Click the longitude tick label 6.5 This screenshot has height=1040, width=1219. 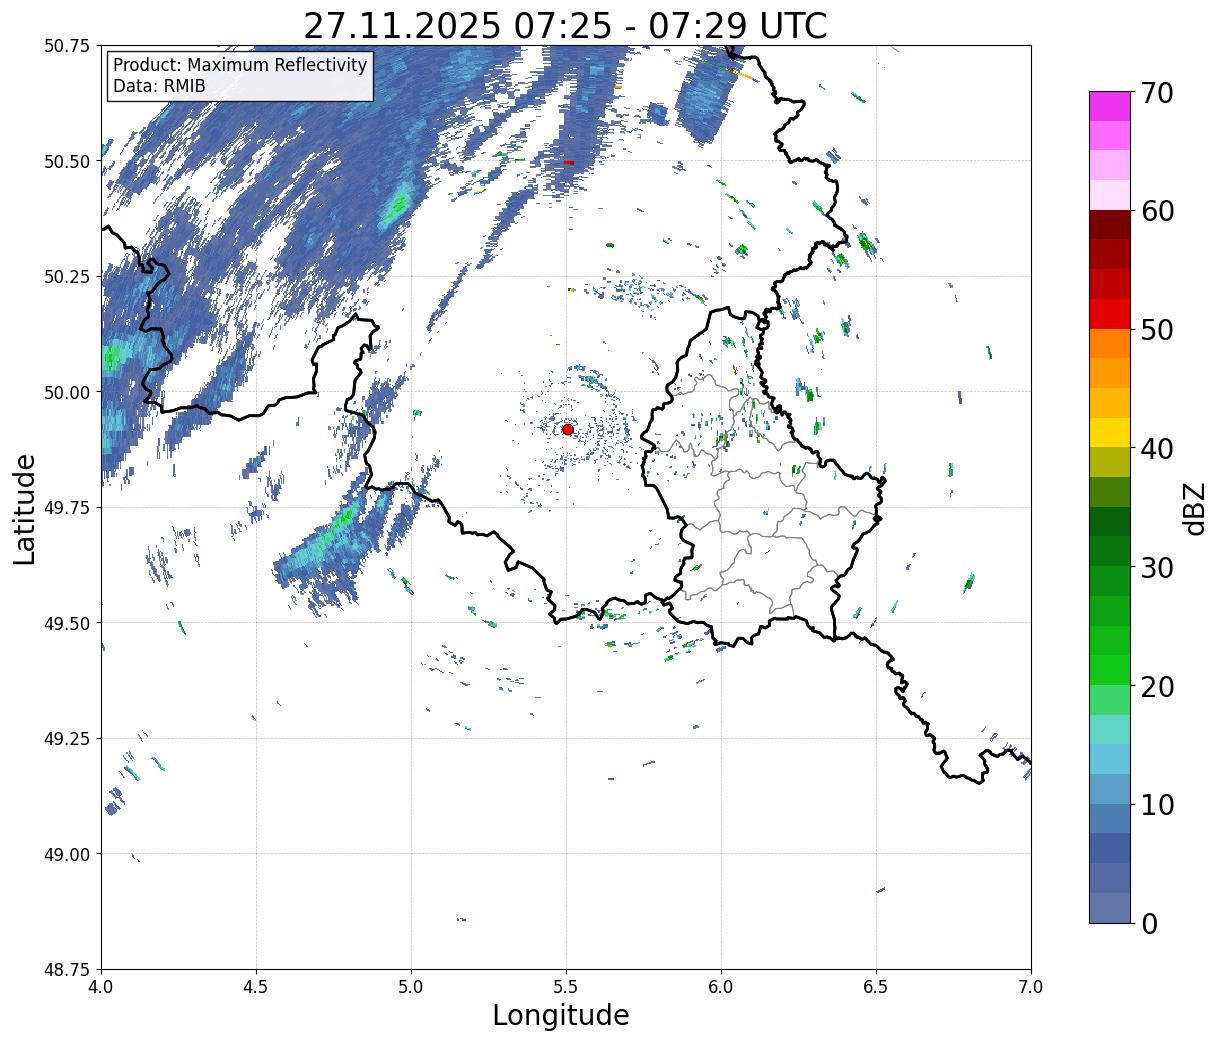876,986
